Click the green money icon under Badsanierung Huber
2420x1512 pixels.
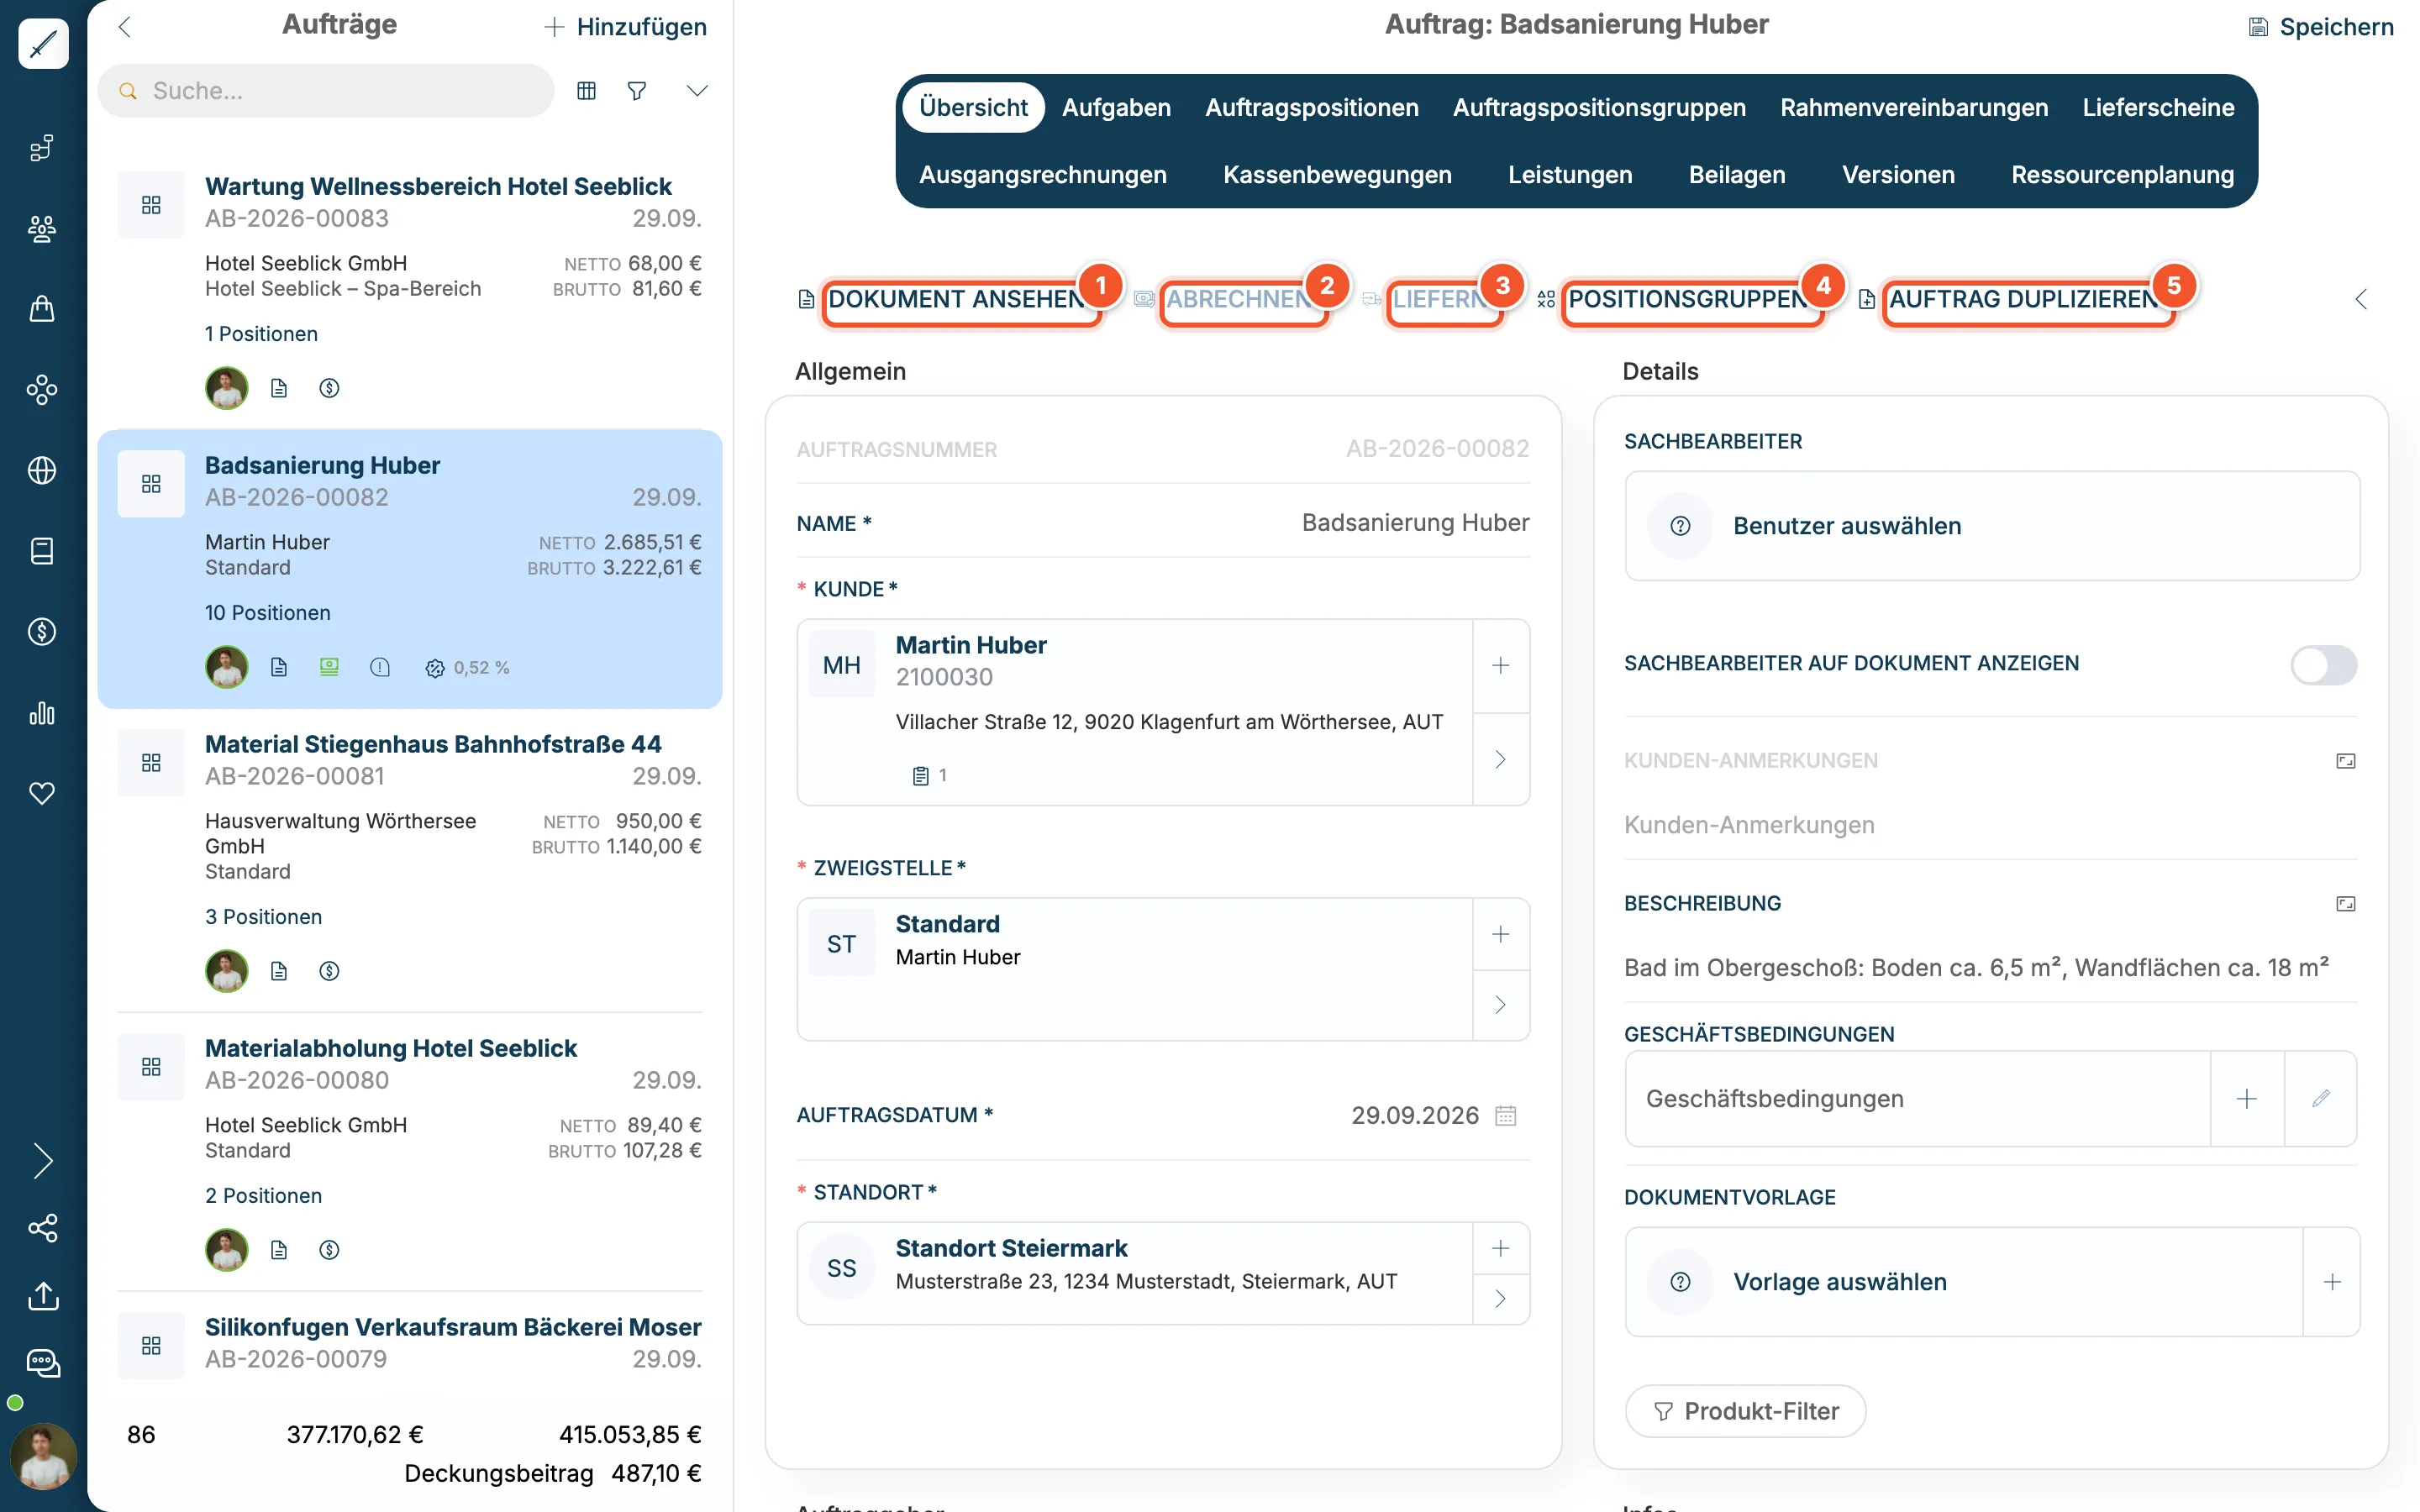pyautogui.click(x=329, y=667)
